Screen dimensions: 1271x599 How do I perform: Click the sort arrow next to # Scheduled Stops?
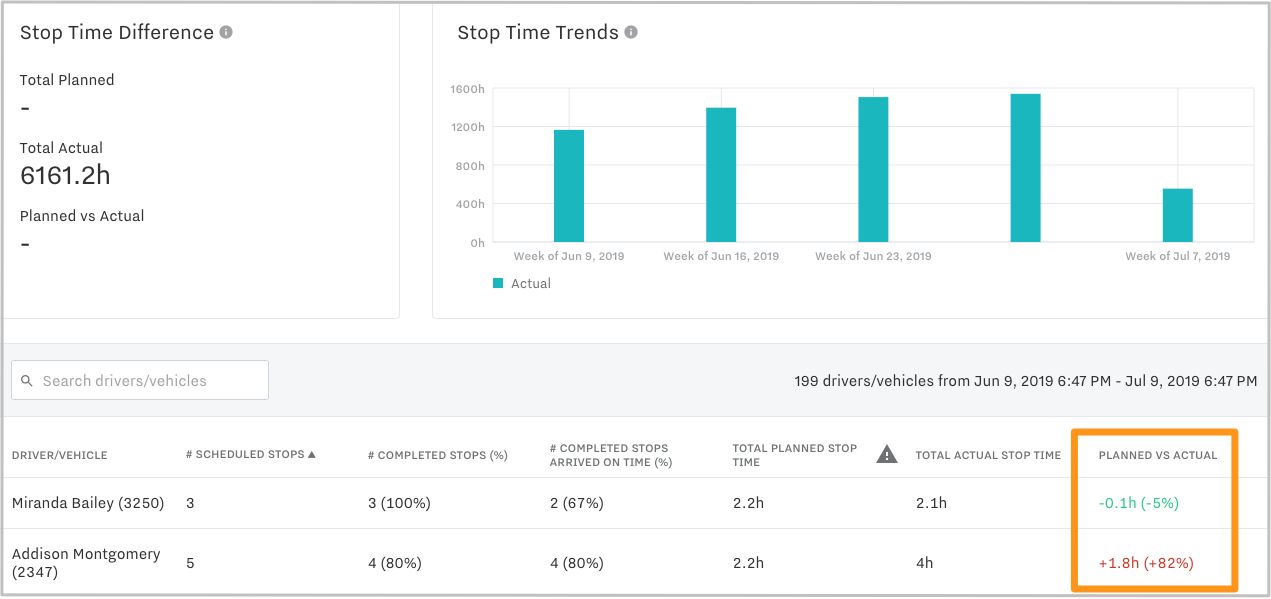tap(312, 455)
